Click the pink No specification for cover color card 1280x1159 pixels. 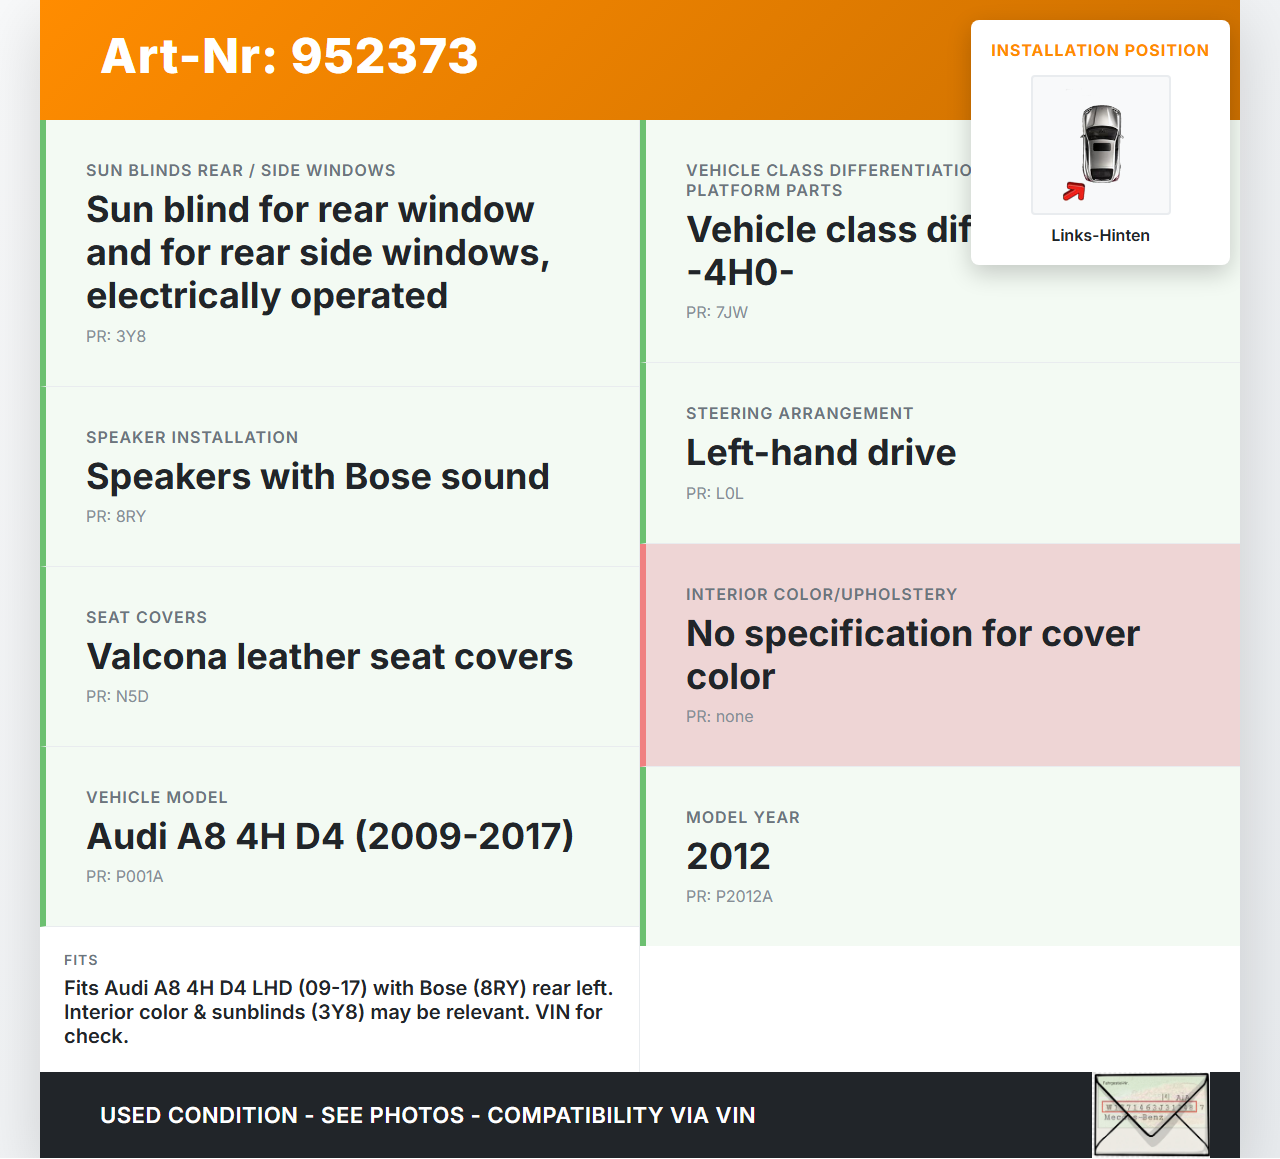point(940,655)
